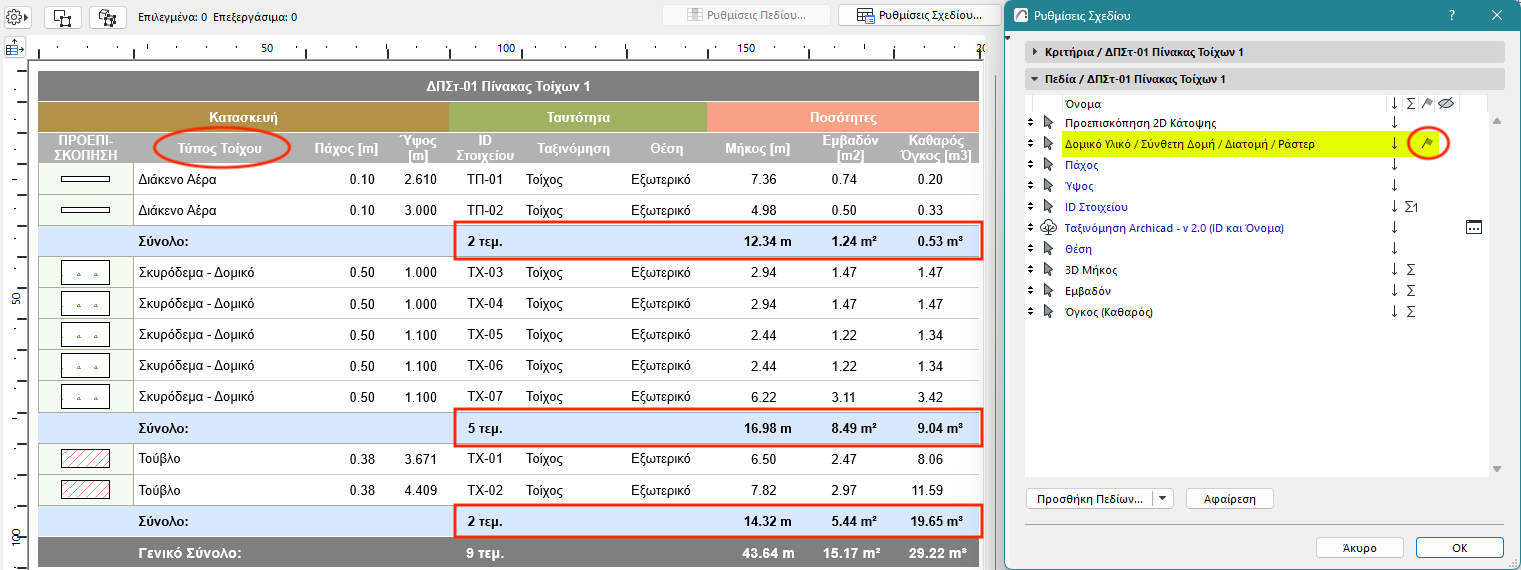Screen dimensions: 1521x570
Task: Collapse the Πεδία panel section
Action: click(x=1034, y=79)
